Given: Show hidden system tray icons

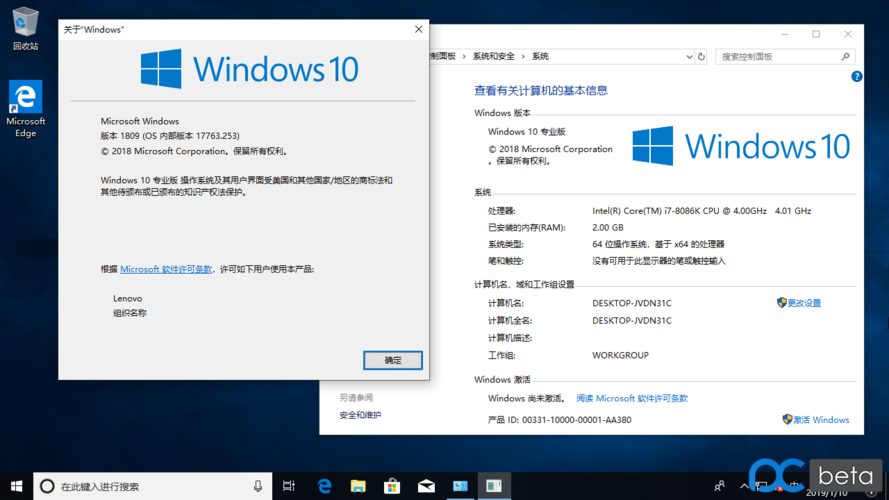Looking at the screenshot, I should [x=743, y=486].
